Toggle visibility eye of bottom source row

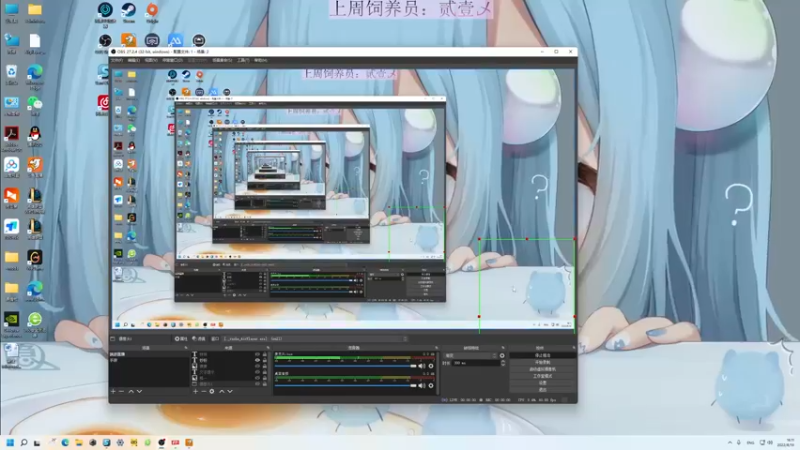coord(257,384)
